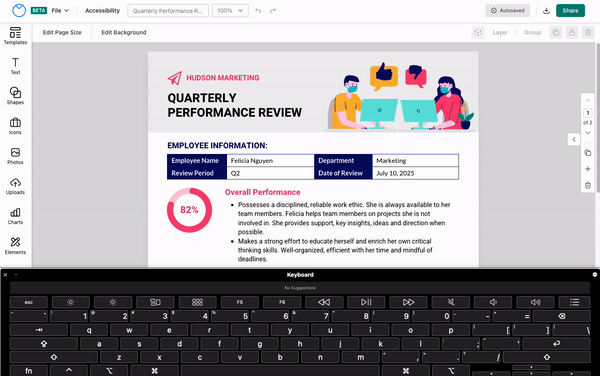Click the Q2 table cell
The height and width of the screenshot is (376, 600).
(x=270, y=173)
